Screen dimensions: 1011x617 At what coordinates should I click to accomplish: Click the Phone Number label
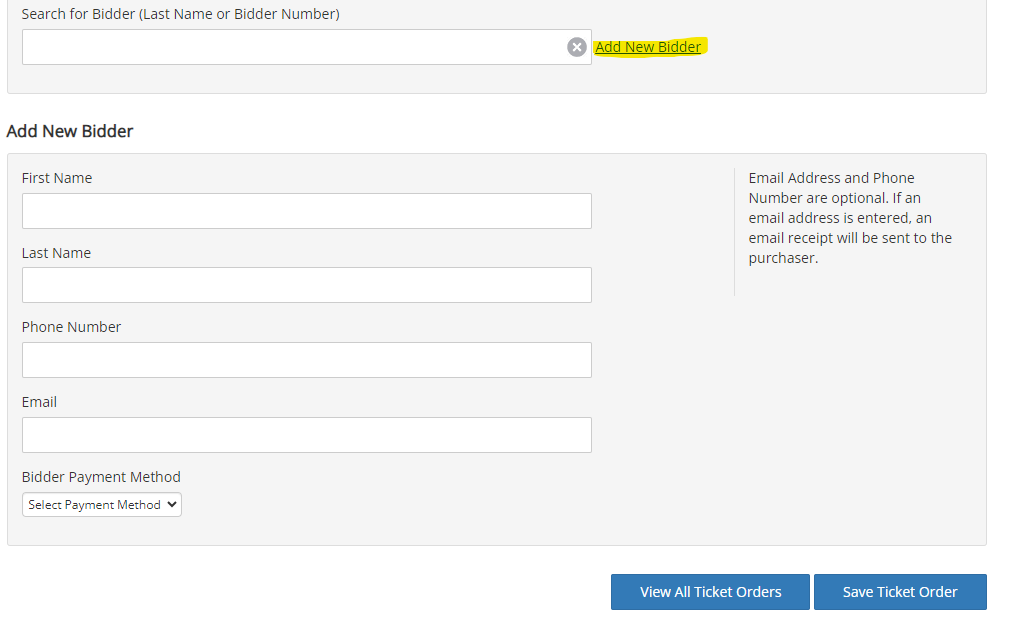(71, 326)
